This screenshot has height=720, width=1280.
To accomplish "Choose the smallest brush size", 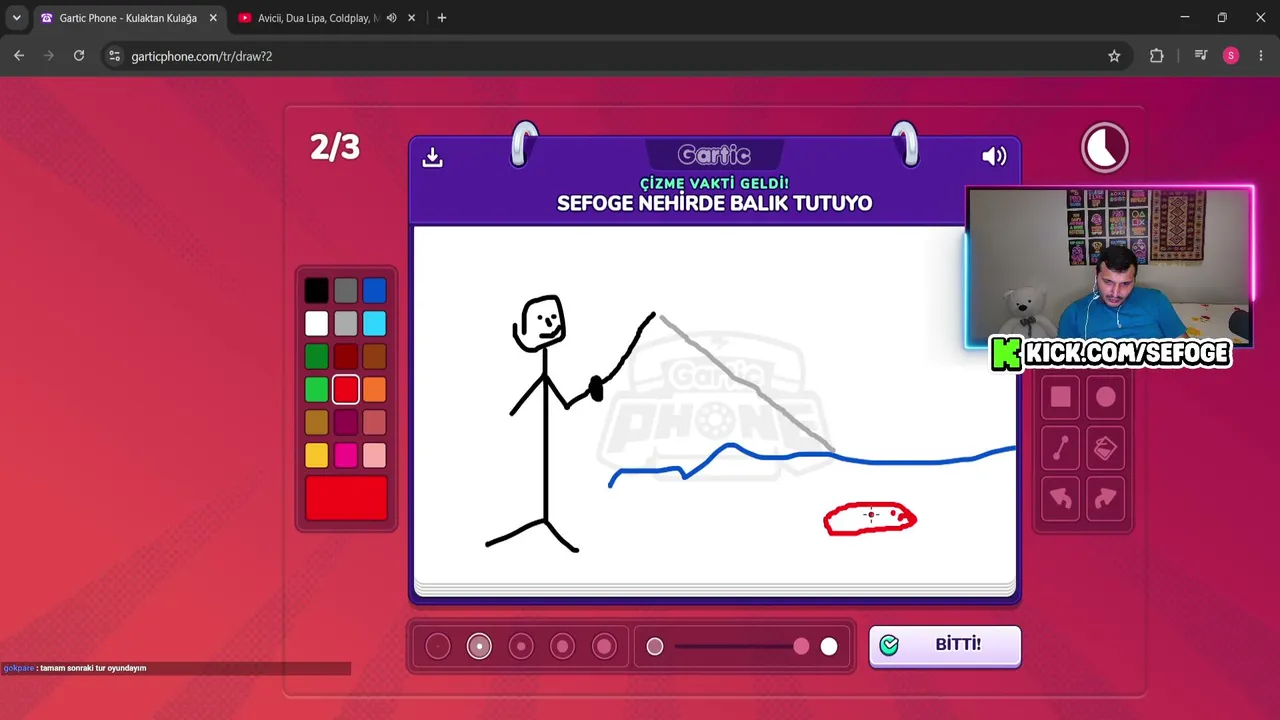I will [x=438, y=647].
